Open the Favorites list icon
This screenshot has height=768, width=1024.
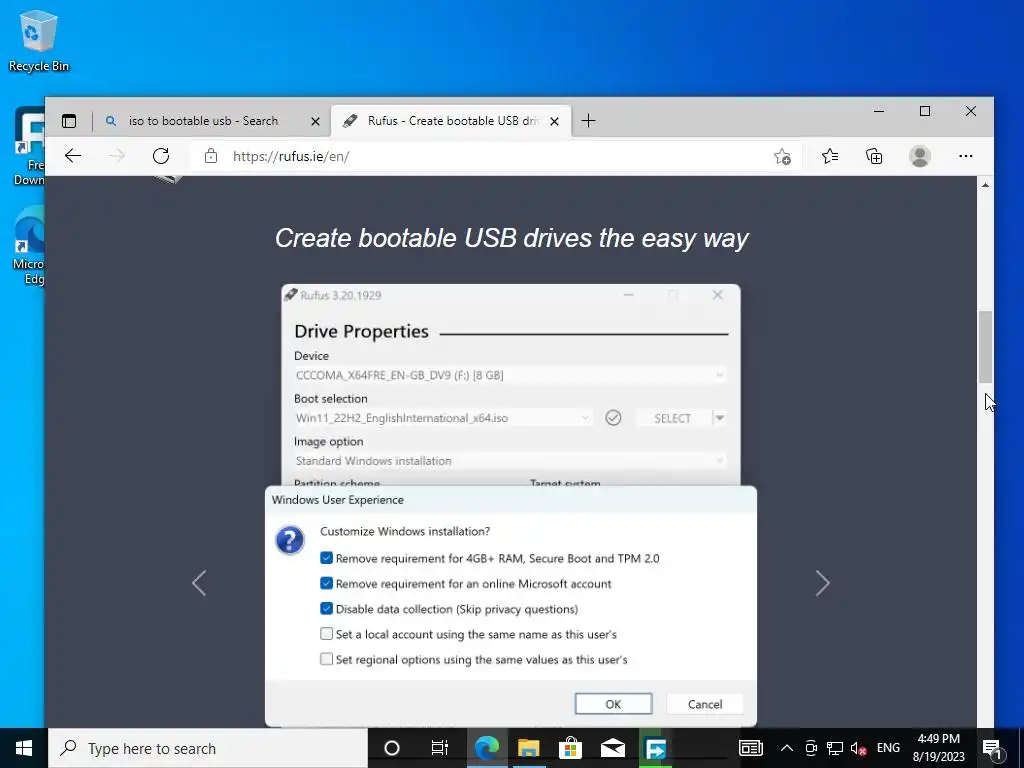pyautogui.click(x=829, y=156)
